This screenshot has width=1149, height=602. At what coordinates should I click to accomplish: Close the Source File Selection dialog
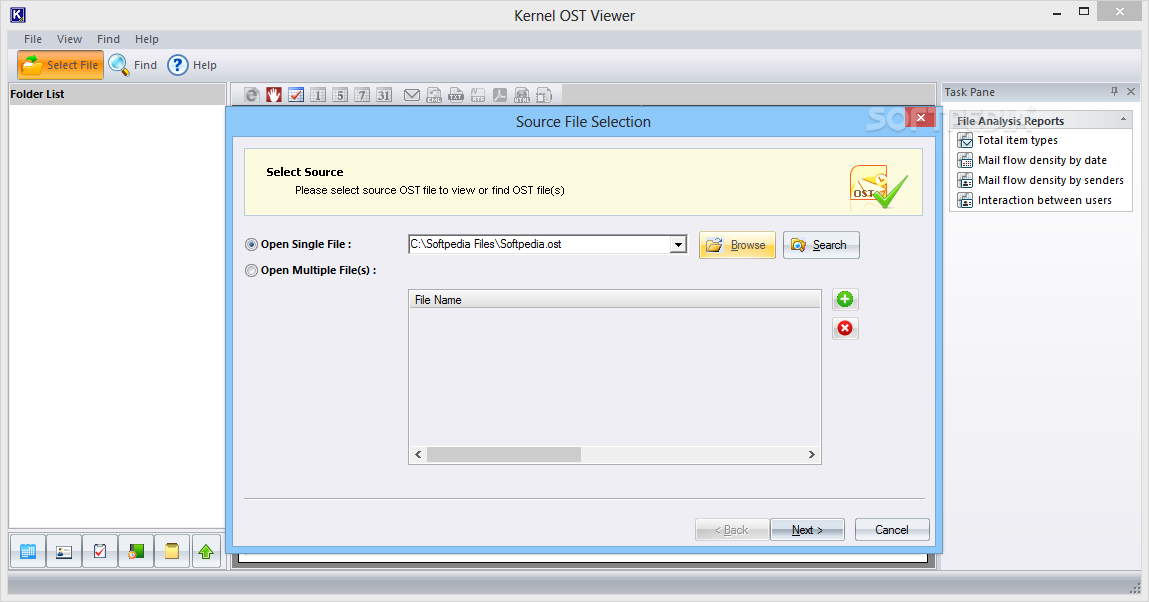920,117
